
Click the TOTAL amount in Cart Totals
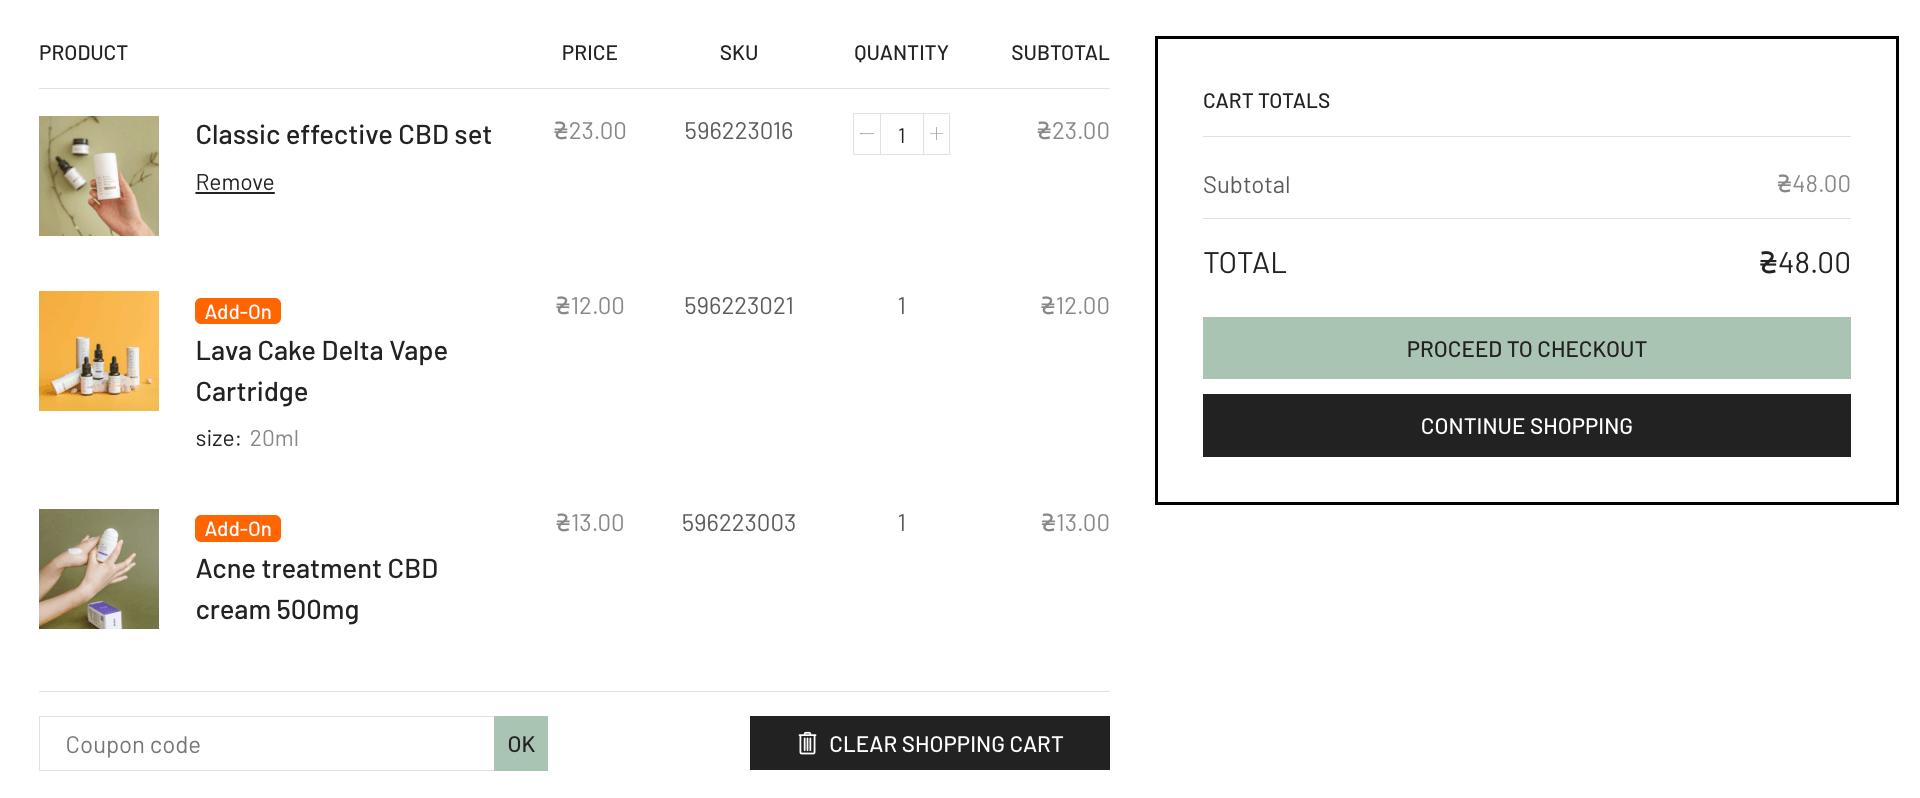[x=1804, y=263]
